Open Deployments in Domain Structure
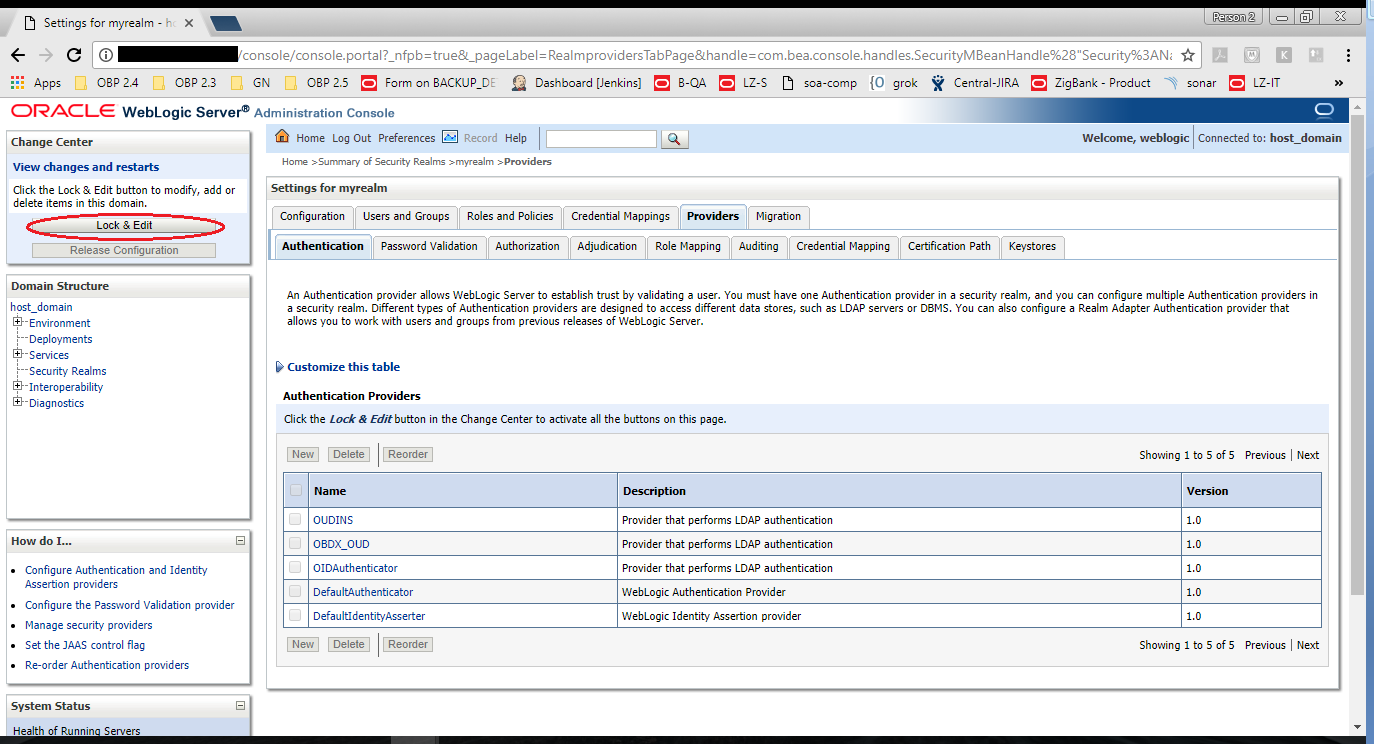 coord(60,339)
